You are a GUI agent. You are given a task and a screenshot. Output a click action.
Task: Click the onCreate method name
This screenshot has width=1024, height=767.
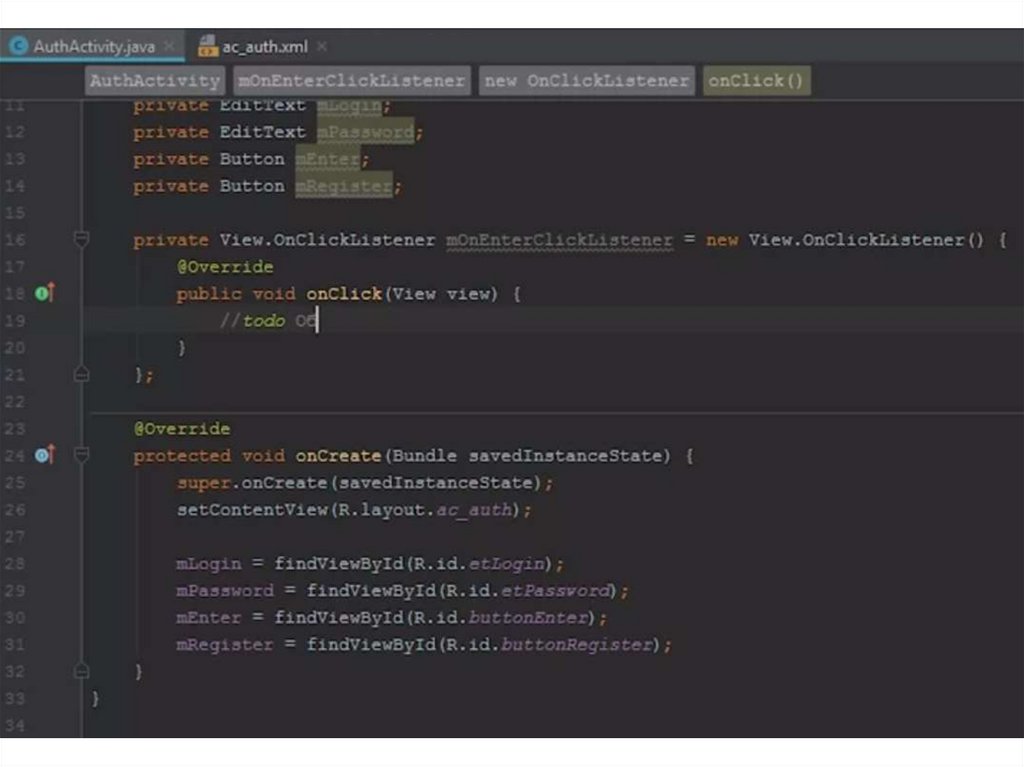point(338,455)
